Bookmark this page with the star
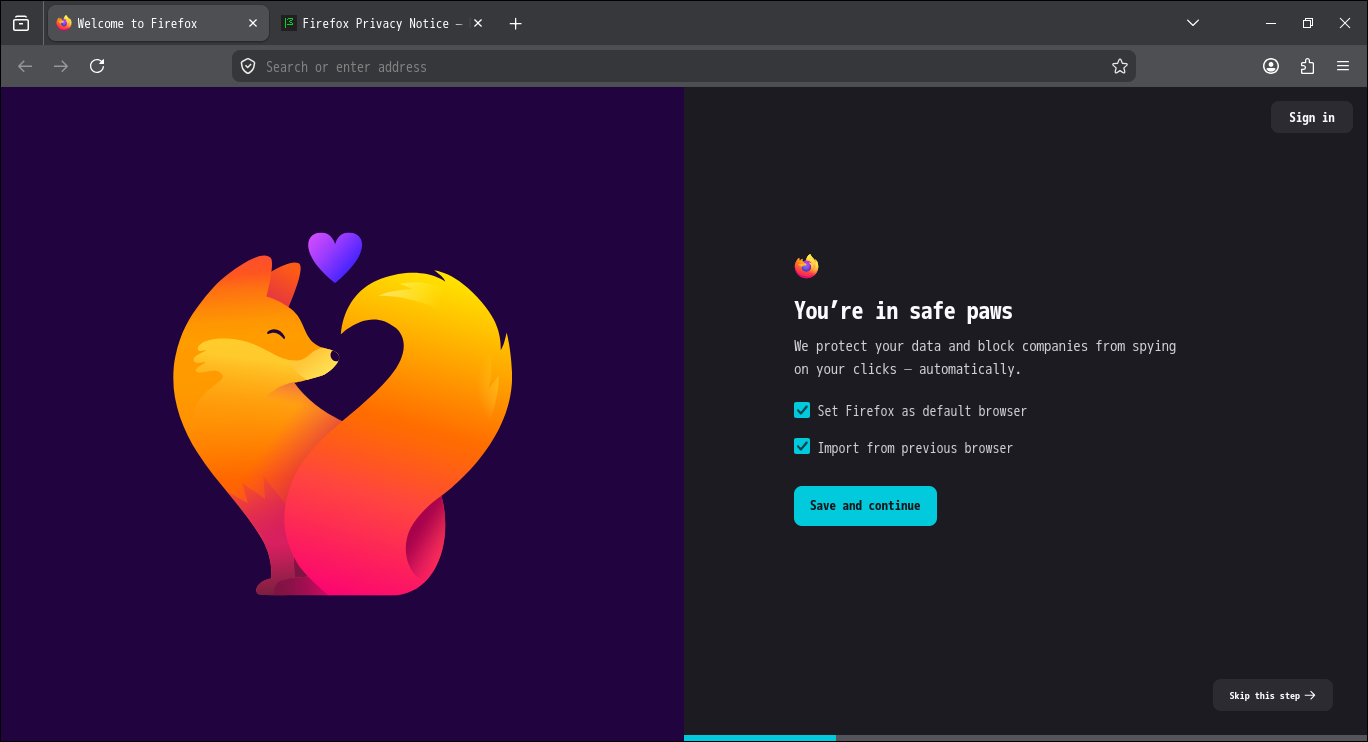Viewport: 1368px width, 742px height. 1120,66
